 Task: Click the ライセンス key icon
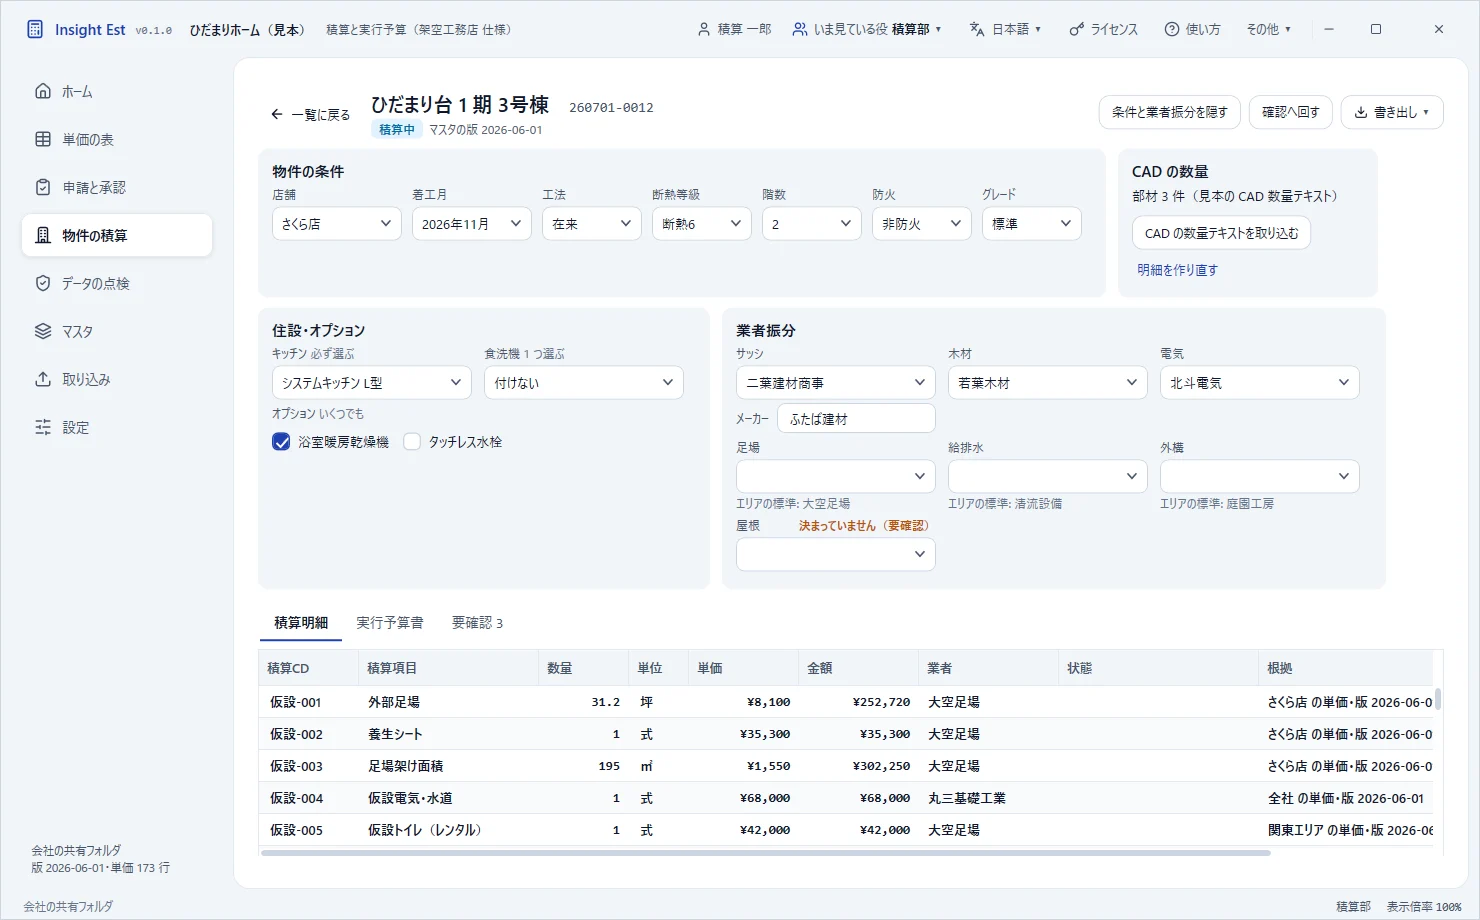1076,29
